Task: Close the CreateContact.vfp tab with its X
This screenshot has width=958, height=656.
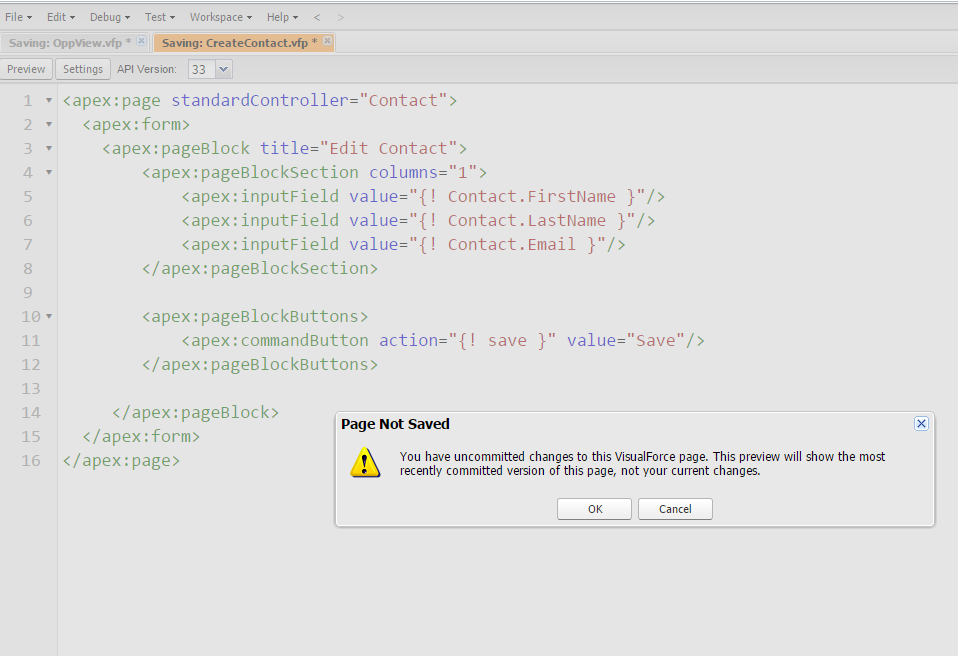Action: click(326, 40)
